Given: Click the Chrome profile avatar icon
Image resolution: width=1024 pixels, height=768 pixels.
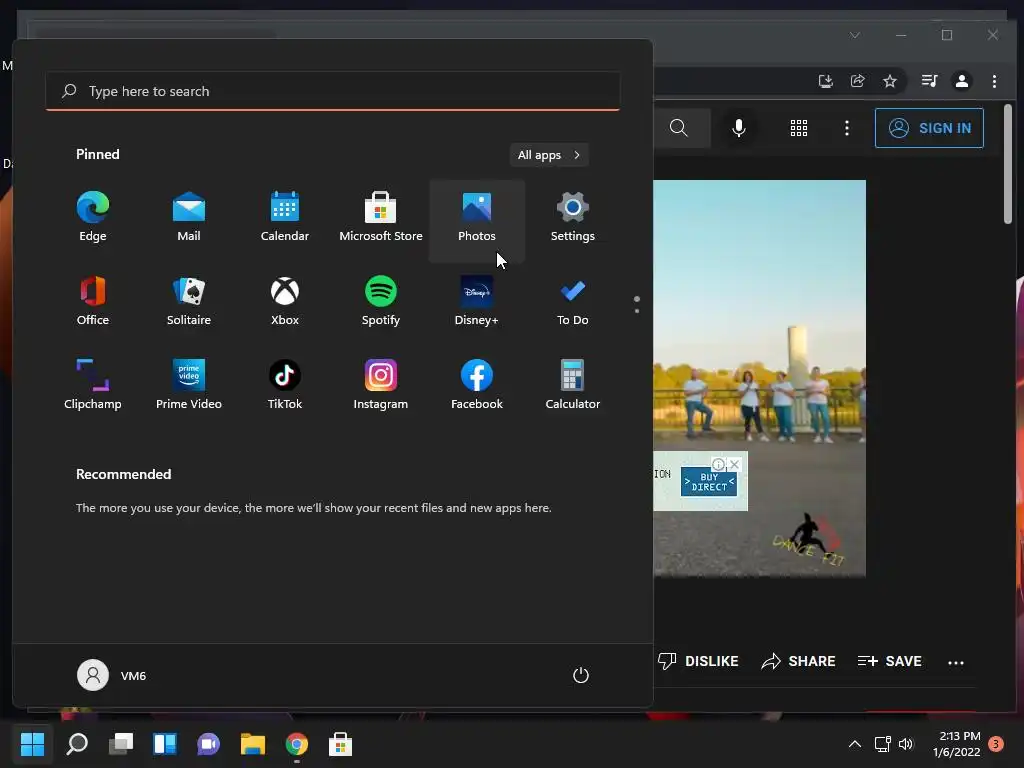Looking at the screenshot, I should [962, 81].
